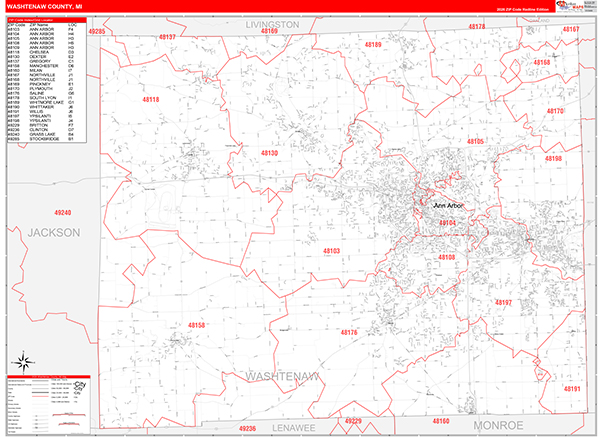Click the LIVINGSTON county label
Screen dimensions: 600x437
(272, 24)
